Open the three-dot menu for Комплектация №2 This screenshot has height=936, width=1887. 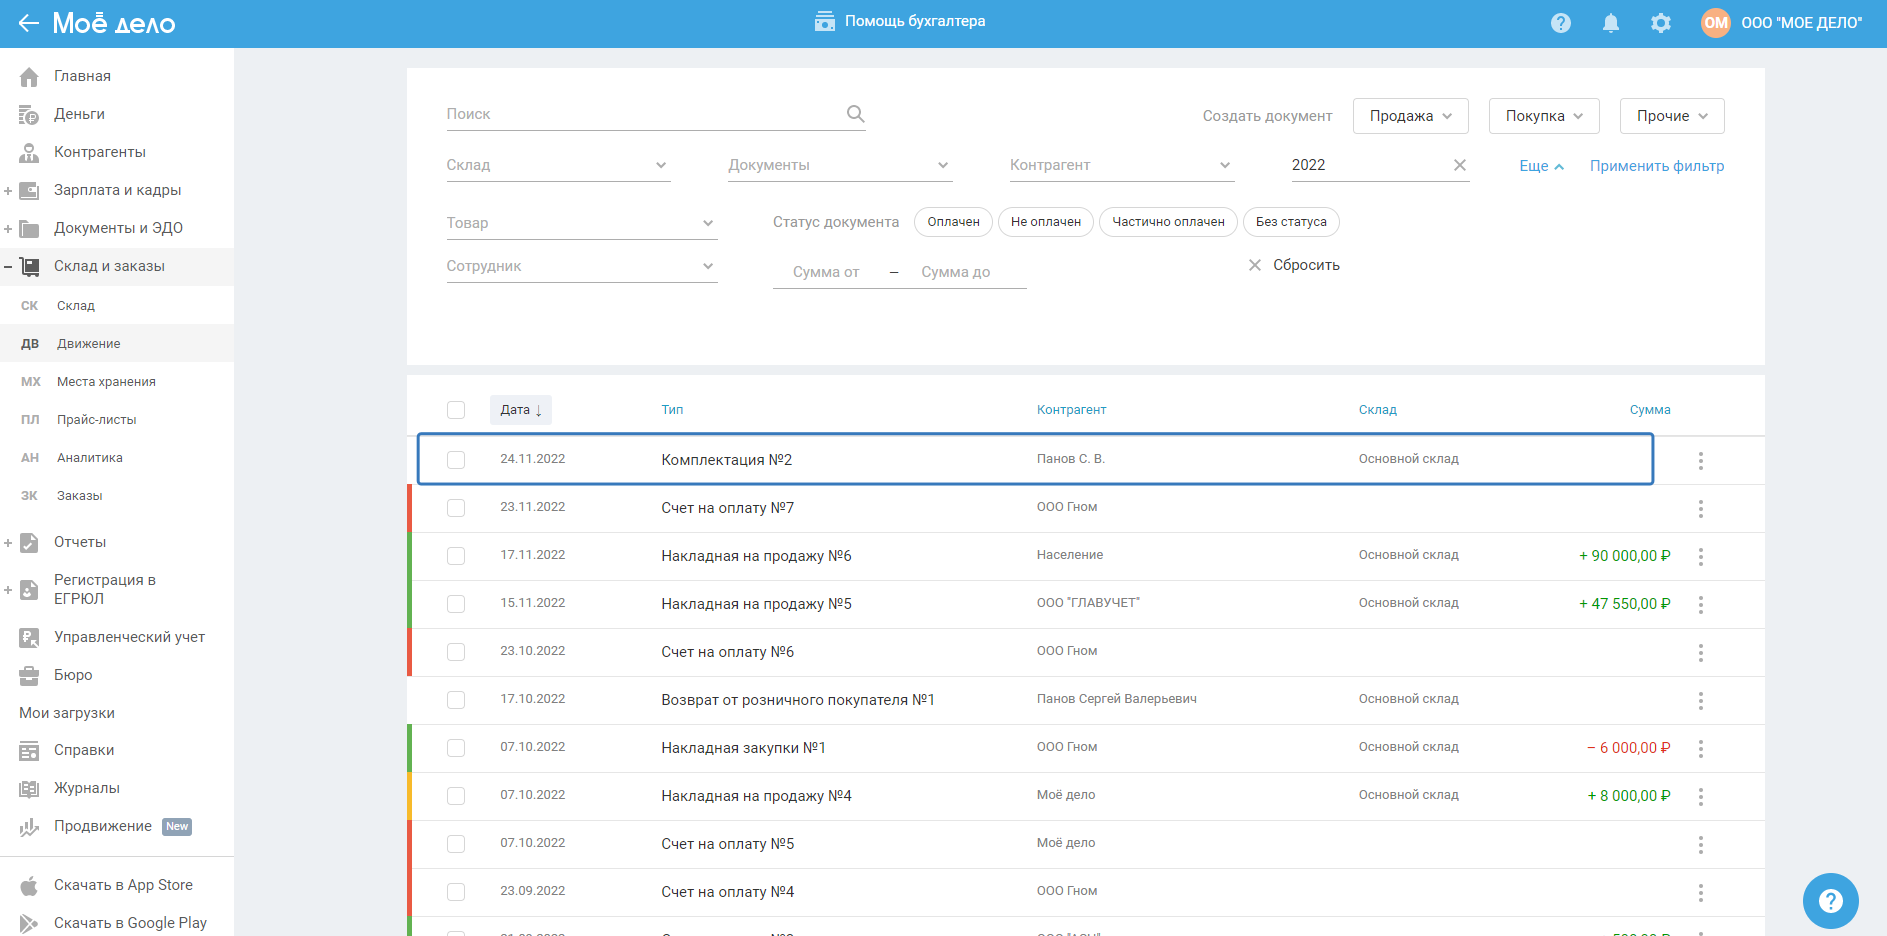pos(1700,461)
